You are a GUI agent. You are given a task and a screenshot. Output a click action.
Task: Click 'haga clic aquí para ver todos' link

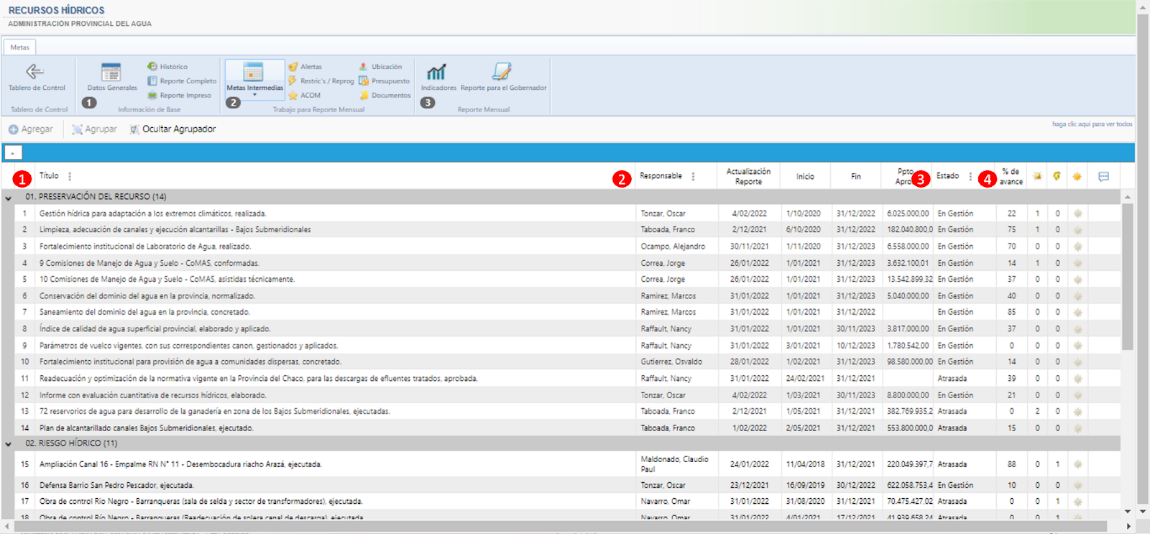[1094, 125]
